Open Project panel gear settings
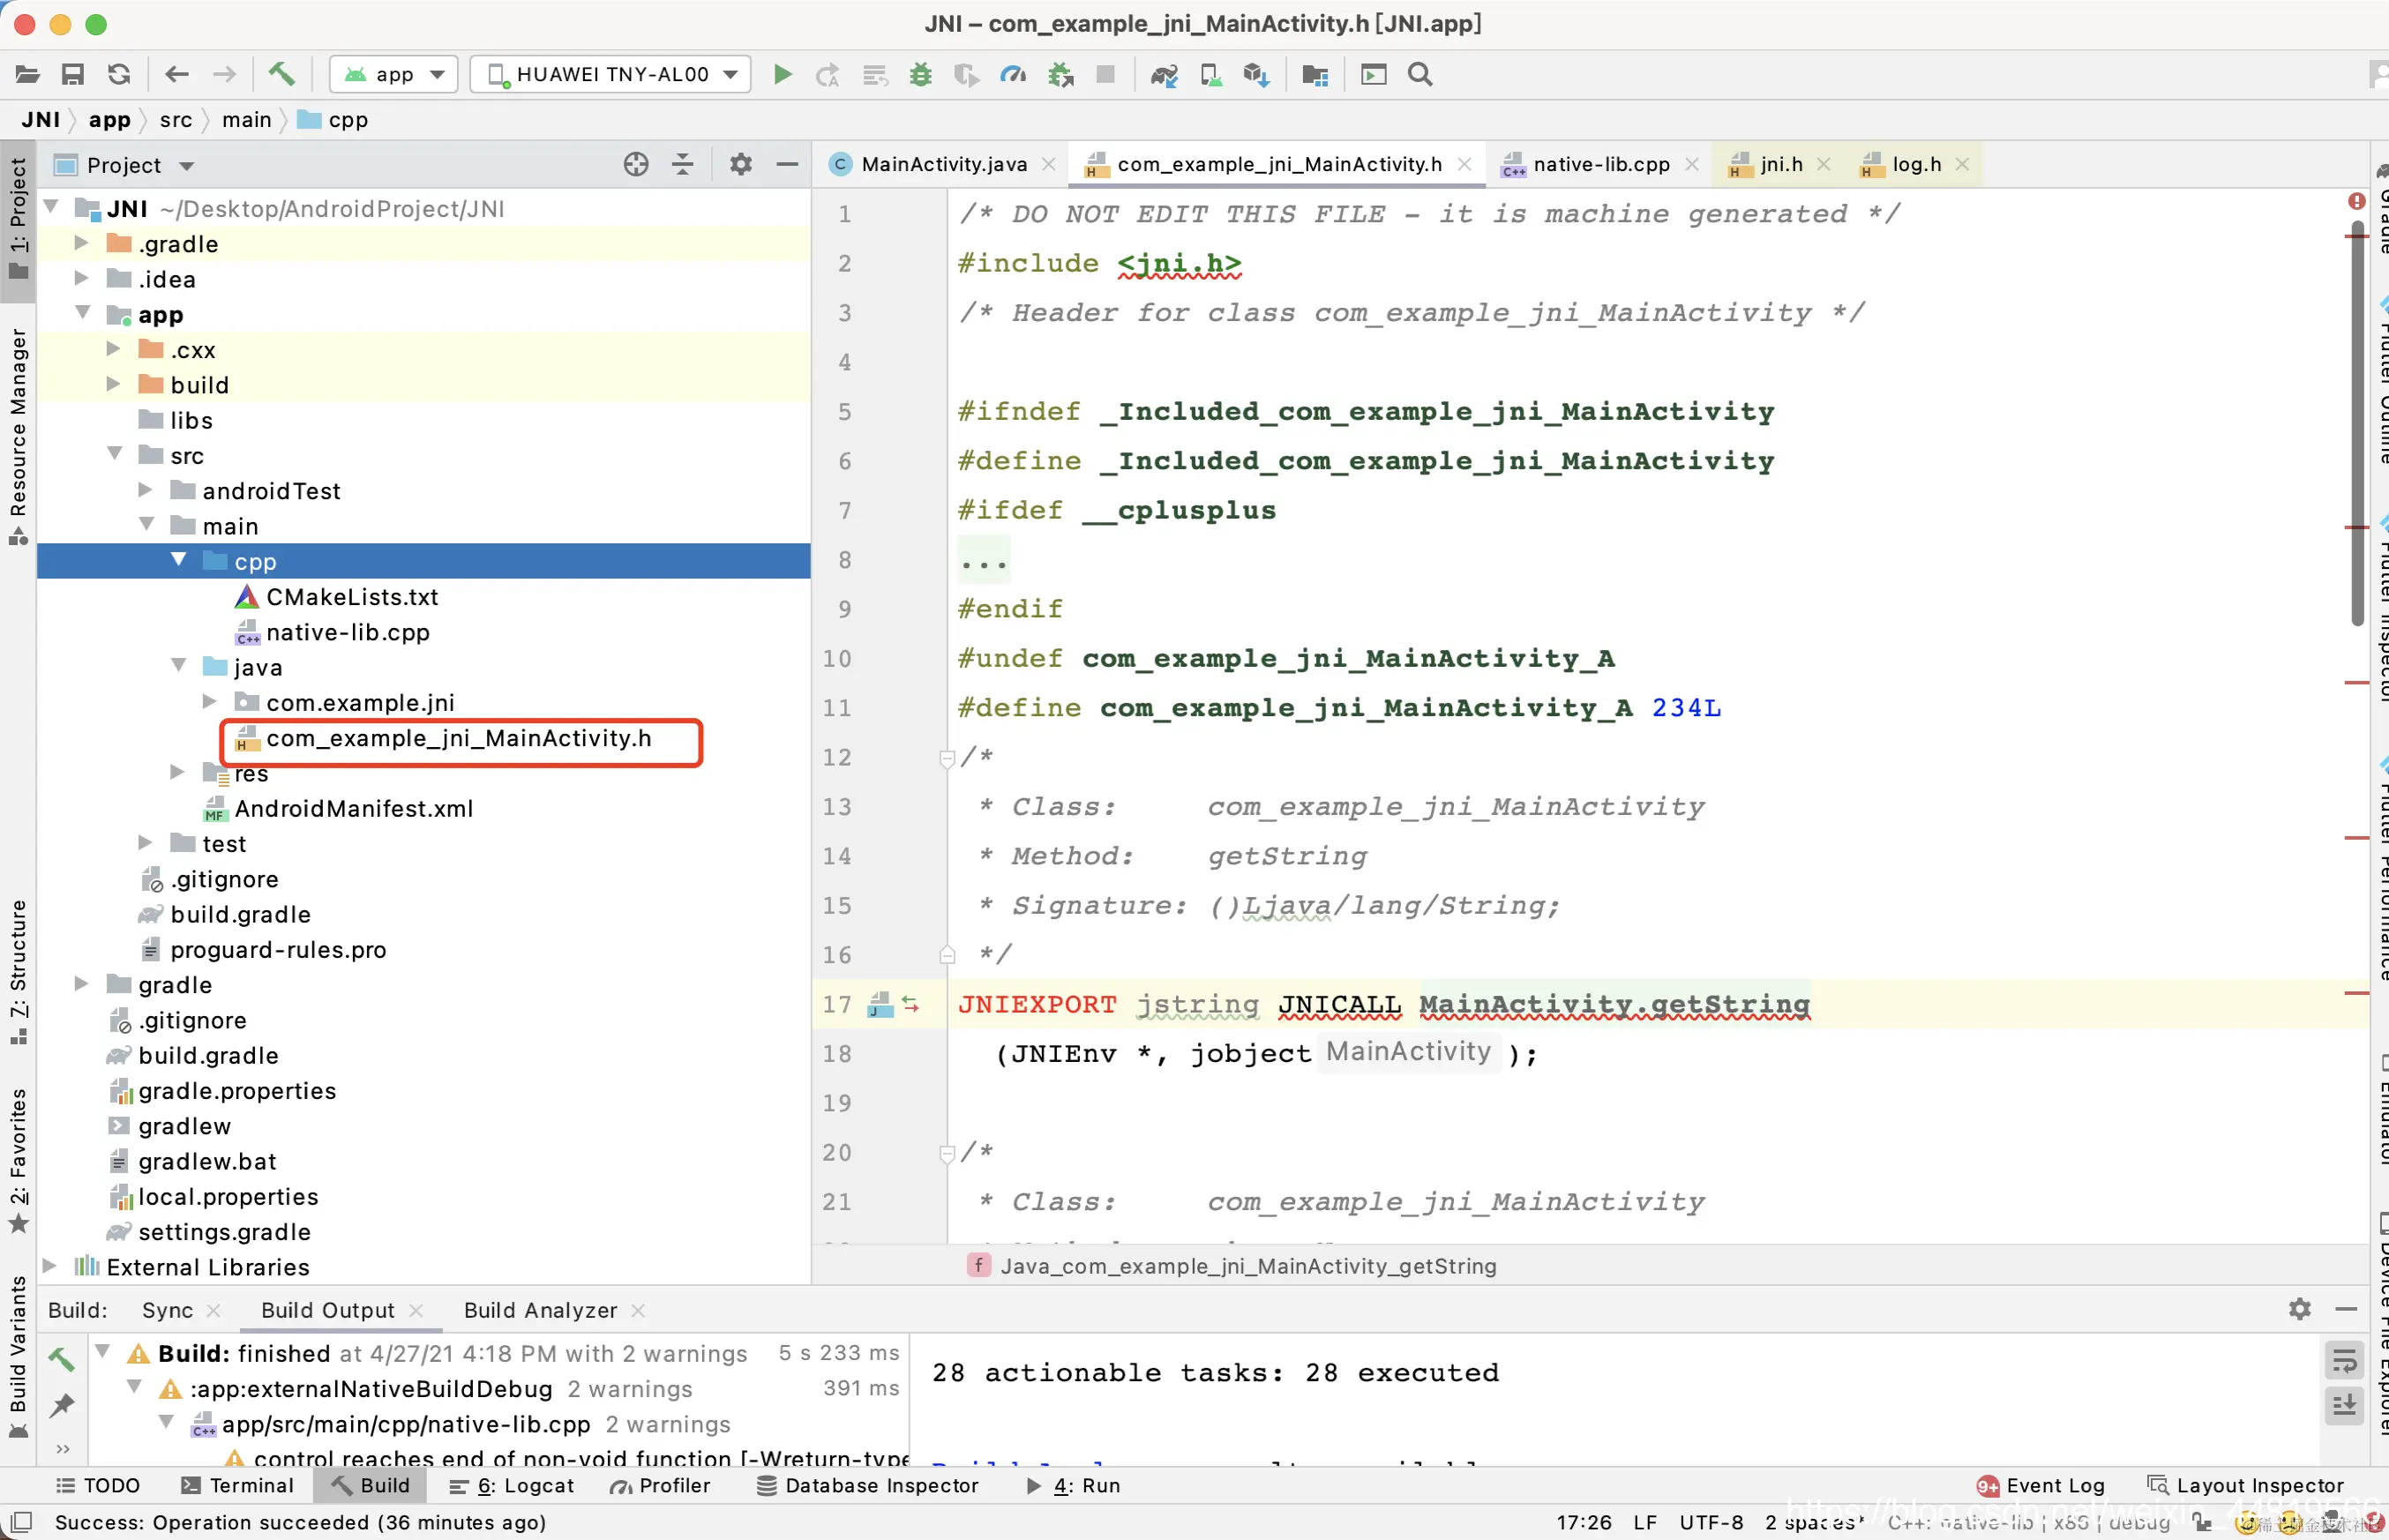 tap(740, 164)
